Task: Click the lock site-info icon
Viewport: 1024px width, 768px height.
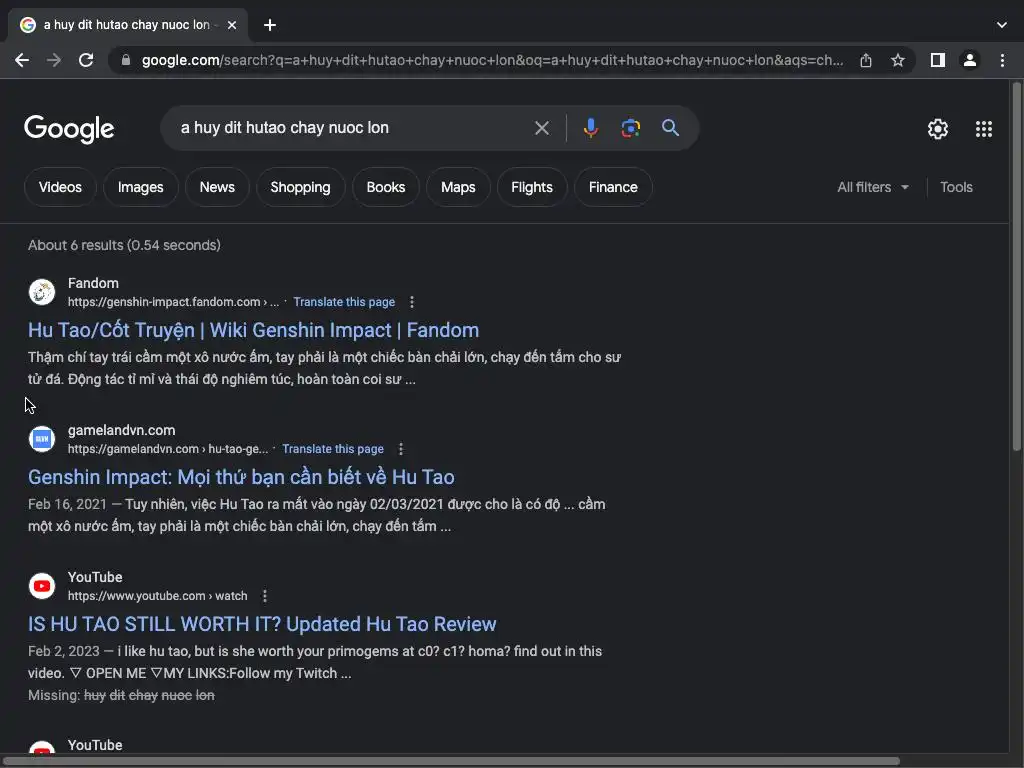Action: [126, 60]
